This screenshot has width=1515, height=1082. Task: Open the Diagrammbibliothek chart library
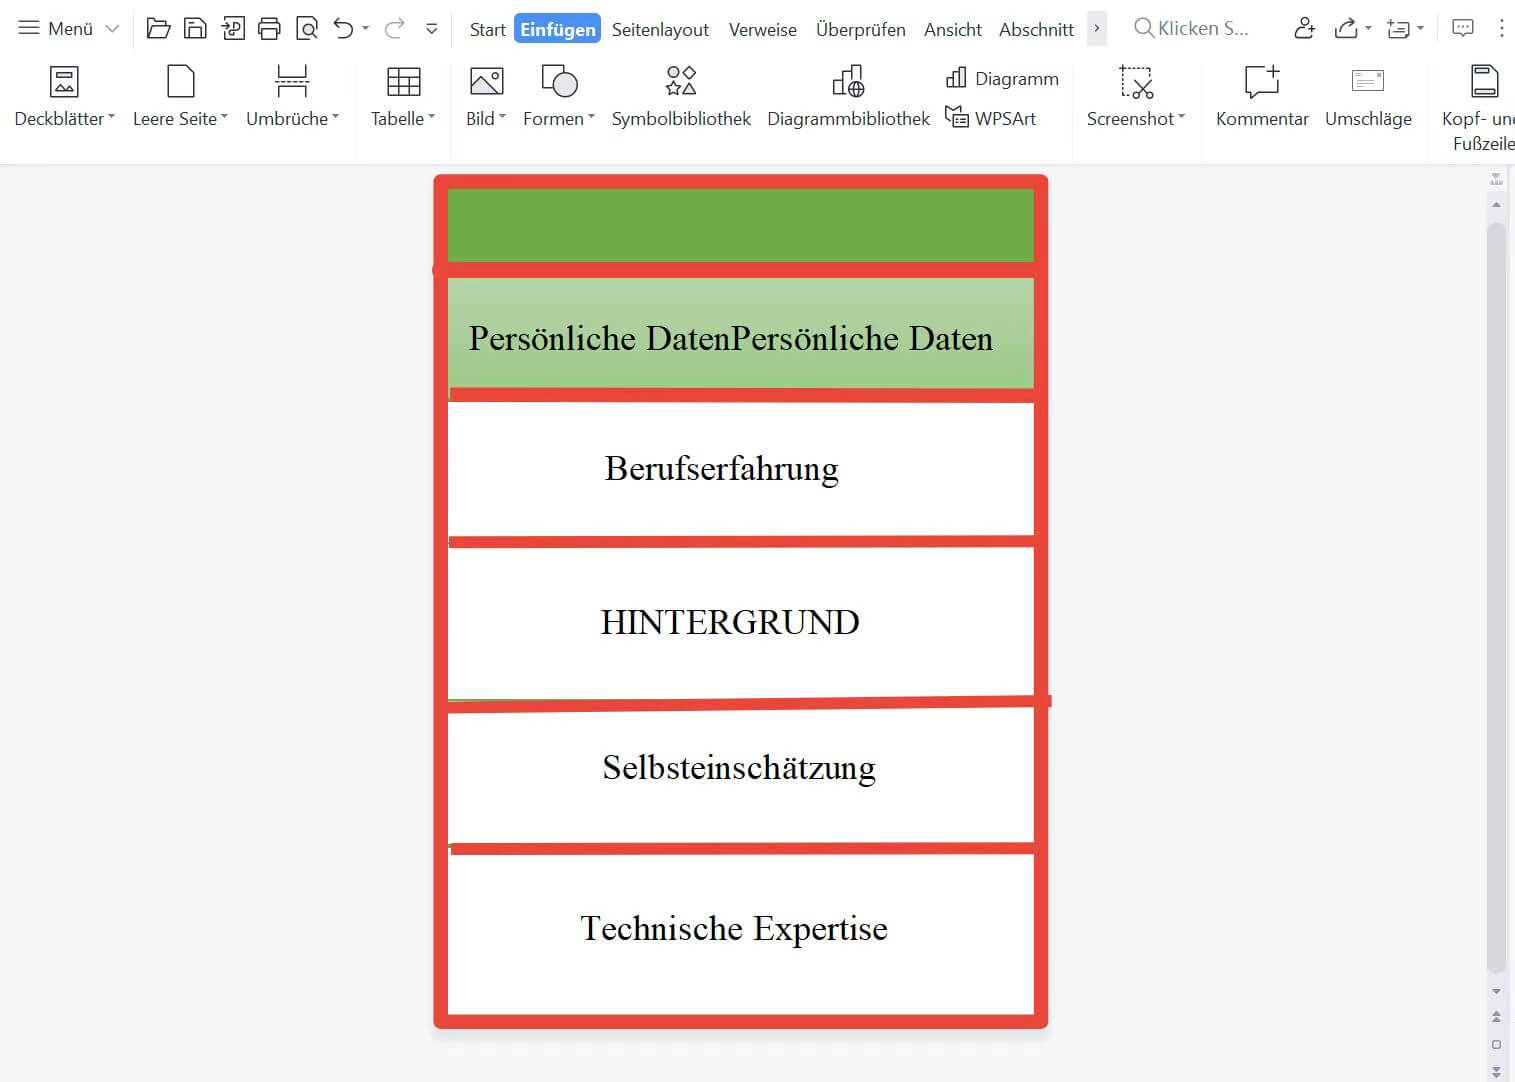click(848, 97)
